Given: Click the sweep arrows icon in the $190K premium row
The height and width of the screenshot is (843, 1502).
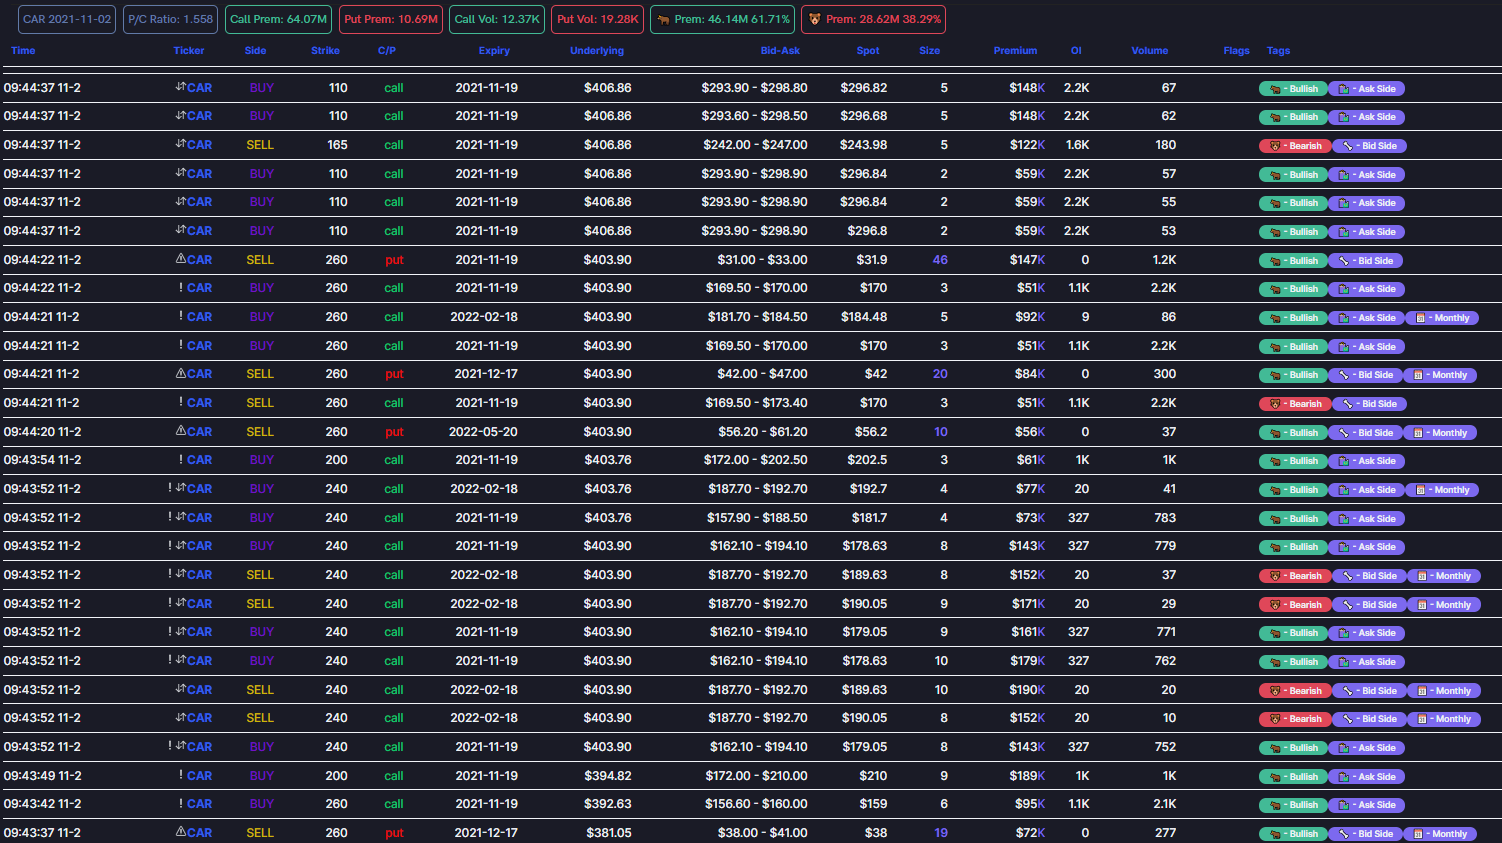Looking at the screenshot, I should (x=181, y=689).
